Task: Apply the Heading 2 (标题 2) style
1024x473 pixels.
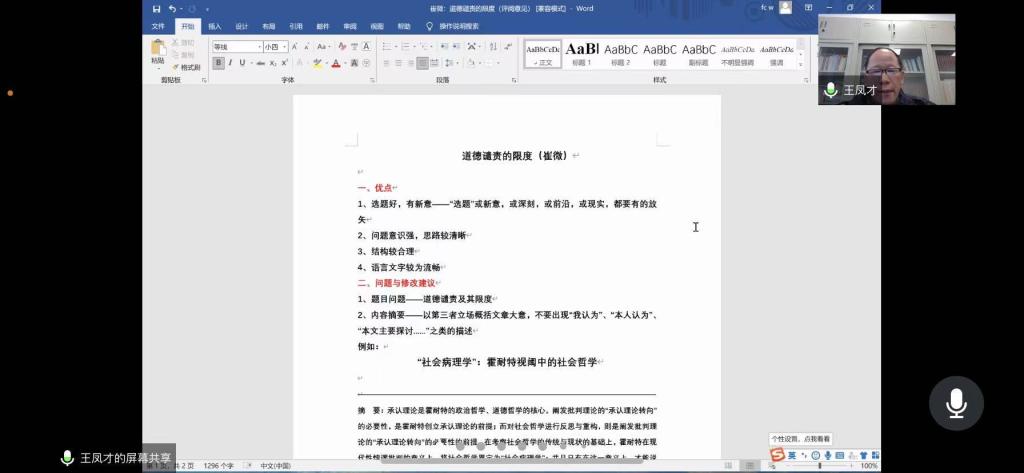Action: (x=620, y=54)
